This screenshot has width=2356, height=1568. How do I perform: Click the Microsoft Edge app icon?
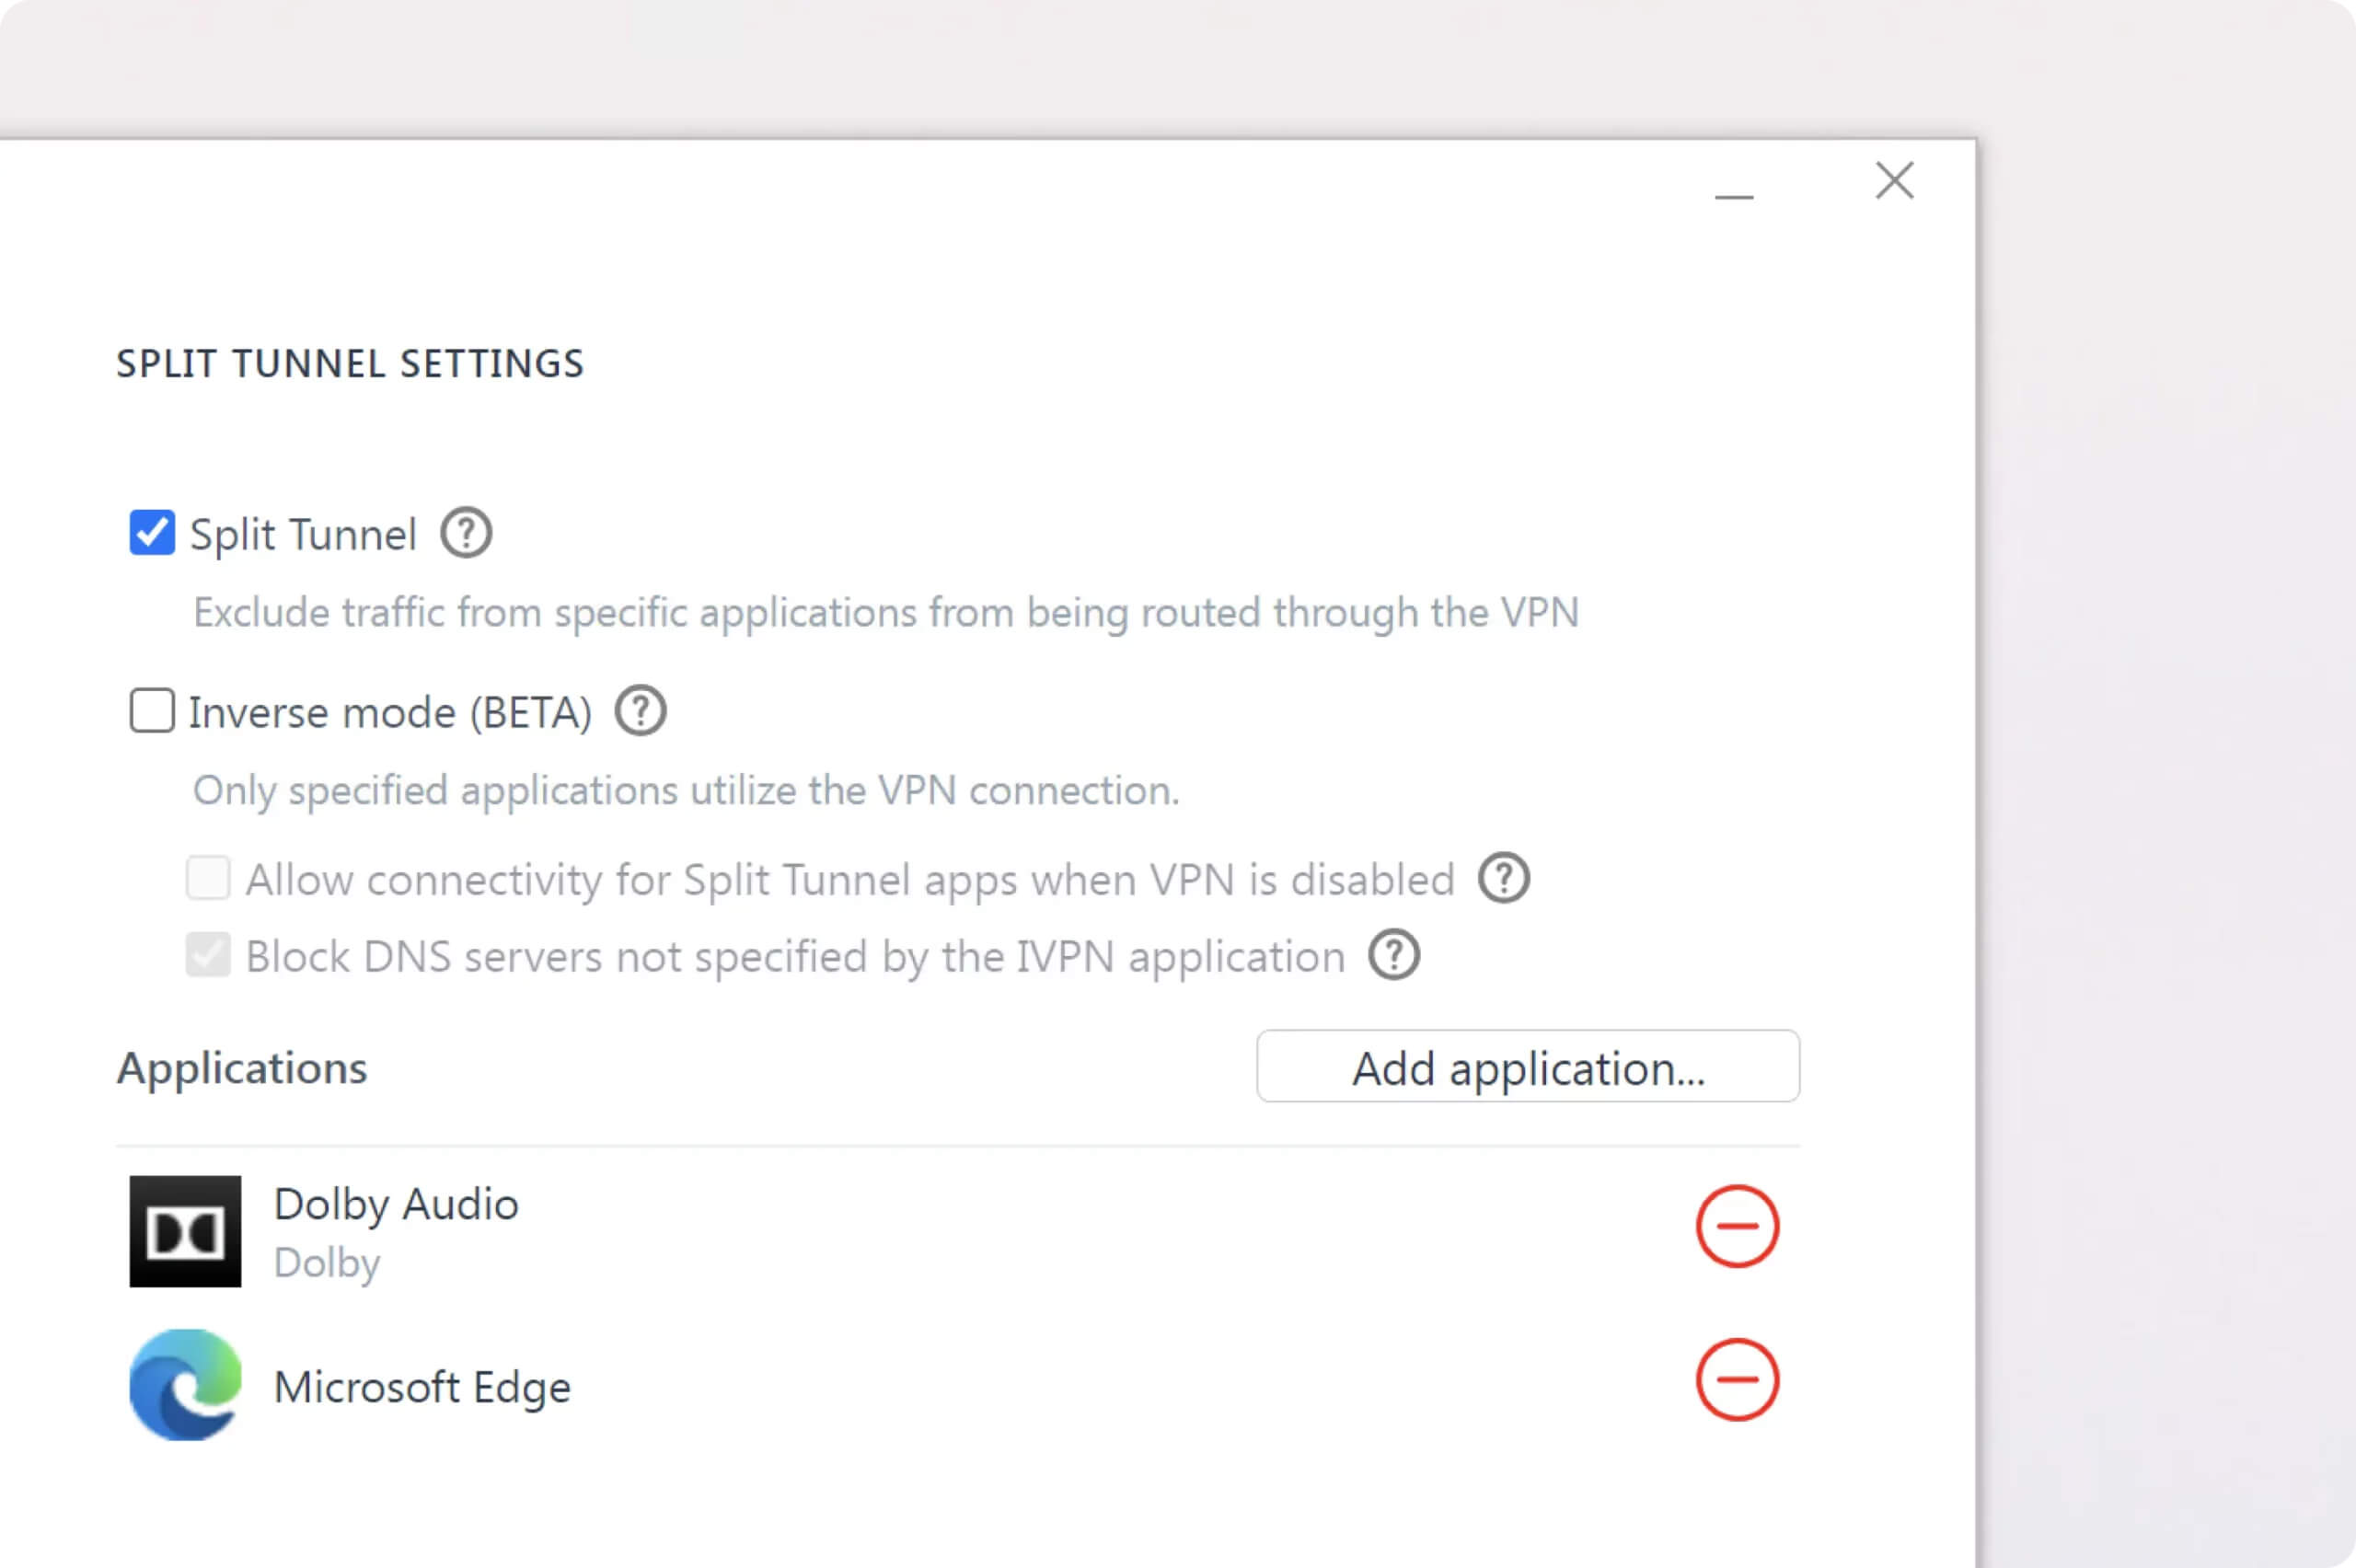[185, 1384]
